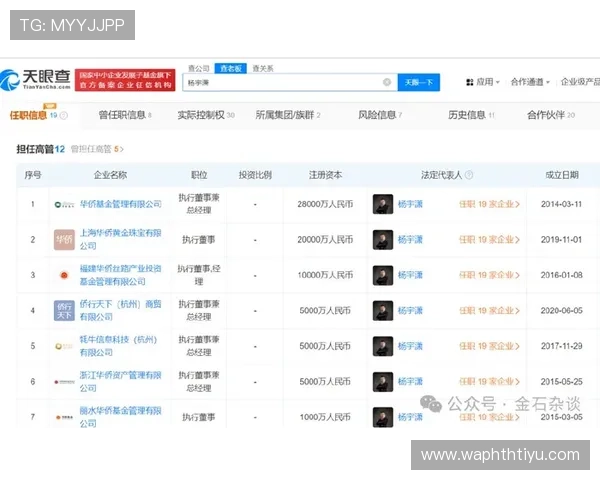Click the date cell 2019-11-01

coord(561,240)
